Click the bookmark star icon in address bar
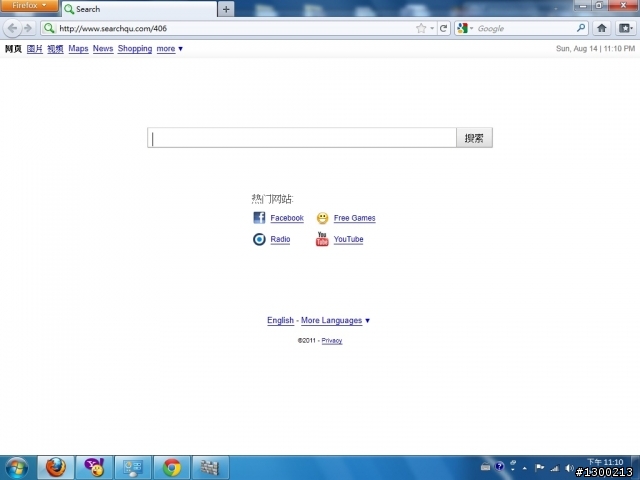The width and height of the screenshot is (640, 480). 421,28
